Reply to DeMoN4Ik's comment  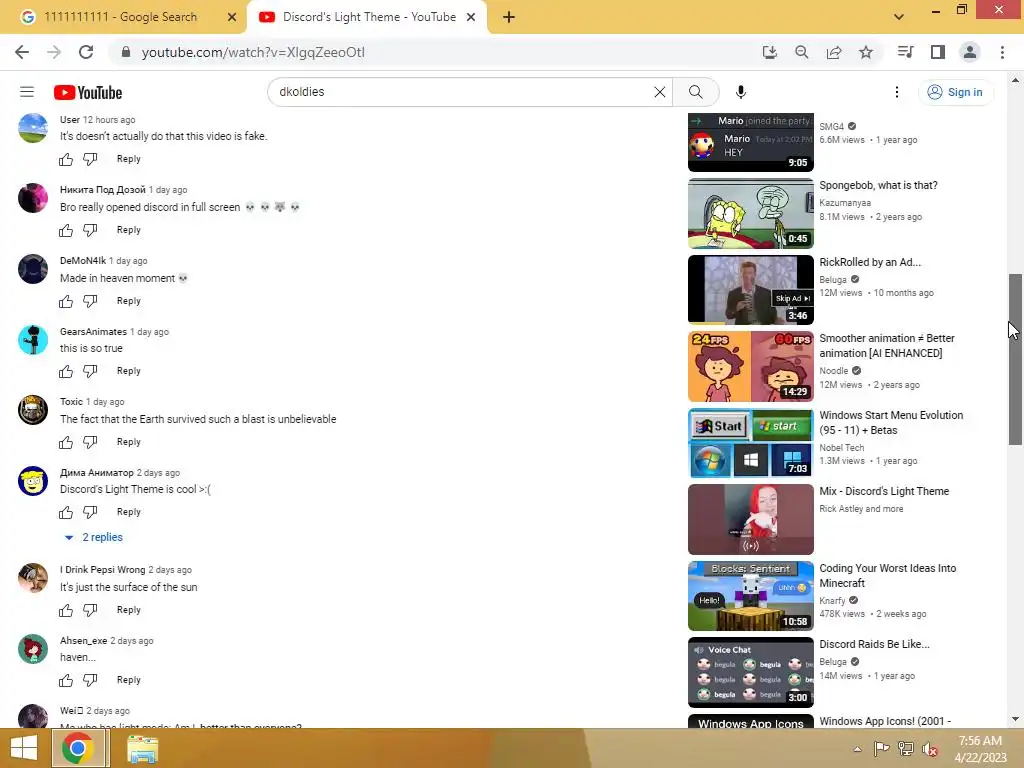(129, 301)
